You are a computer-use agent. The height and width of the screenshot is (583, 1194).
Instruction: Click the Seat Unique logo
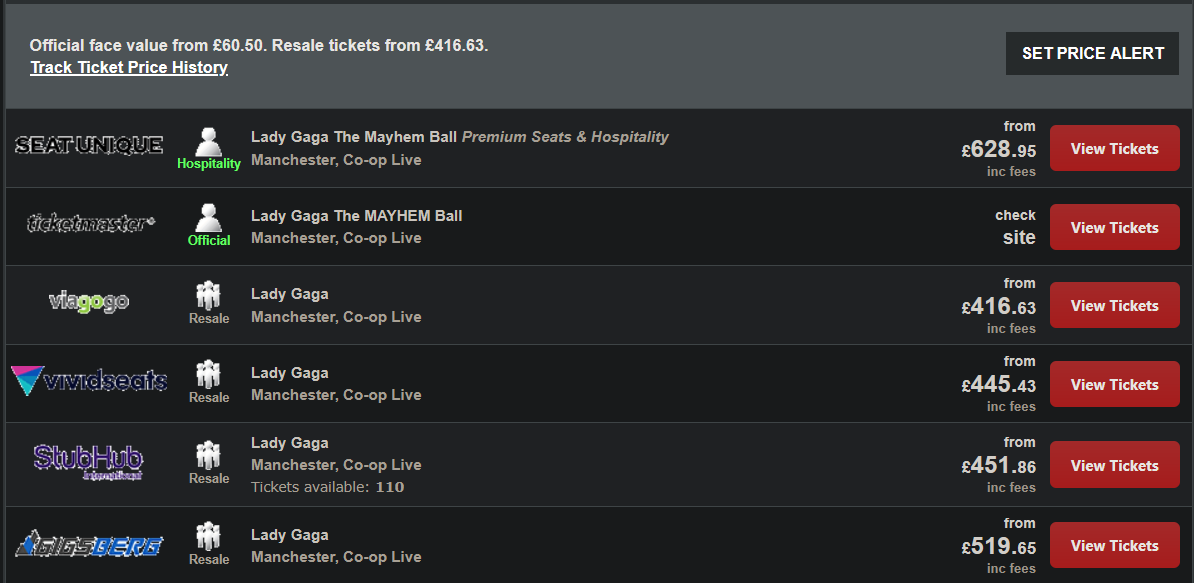point(89,145)
